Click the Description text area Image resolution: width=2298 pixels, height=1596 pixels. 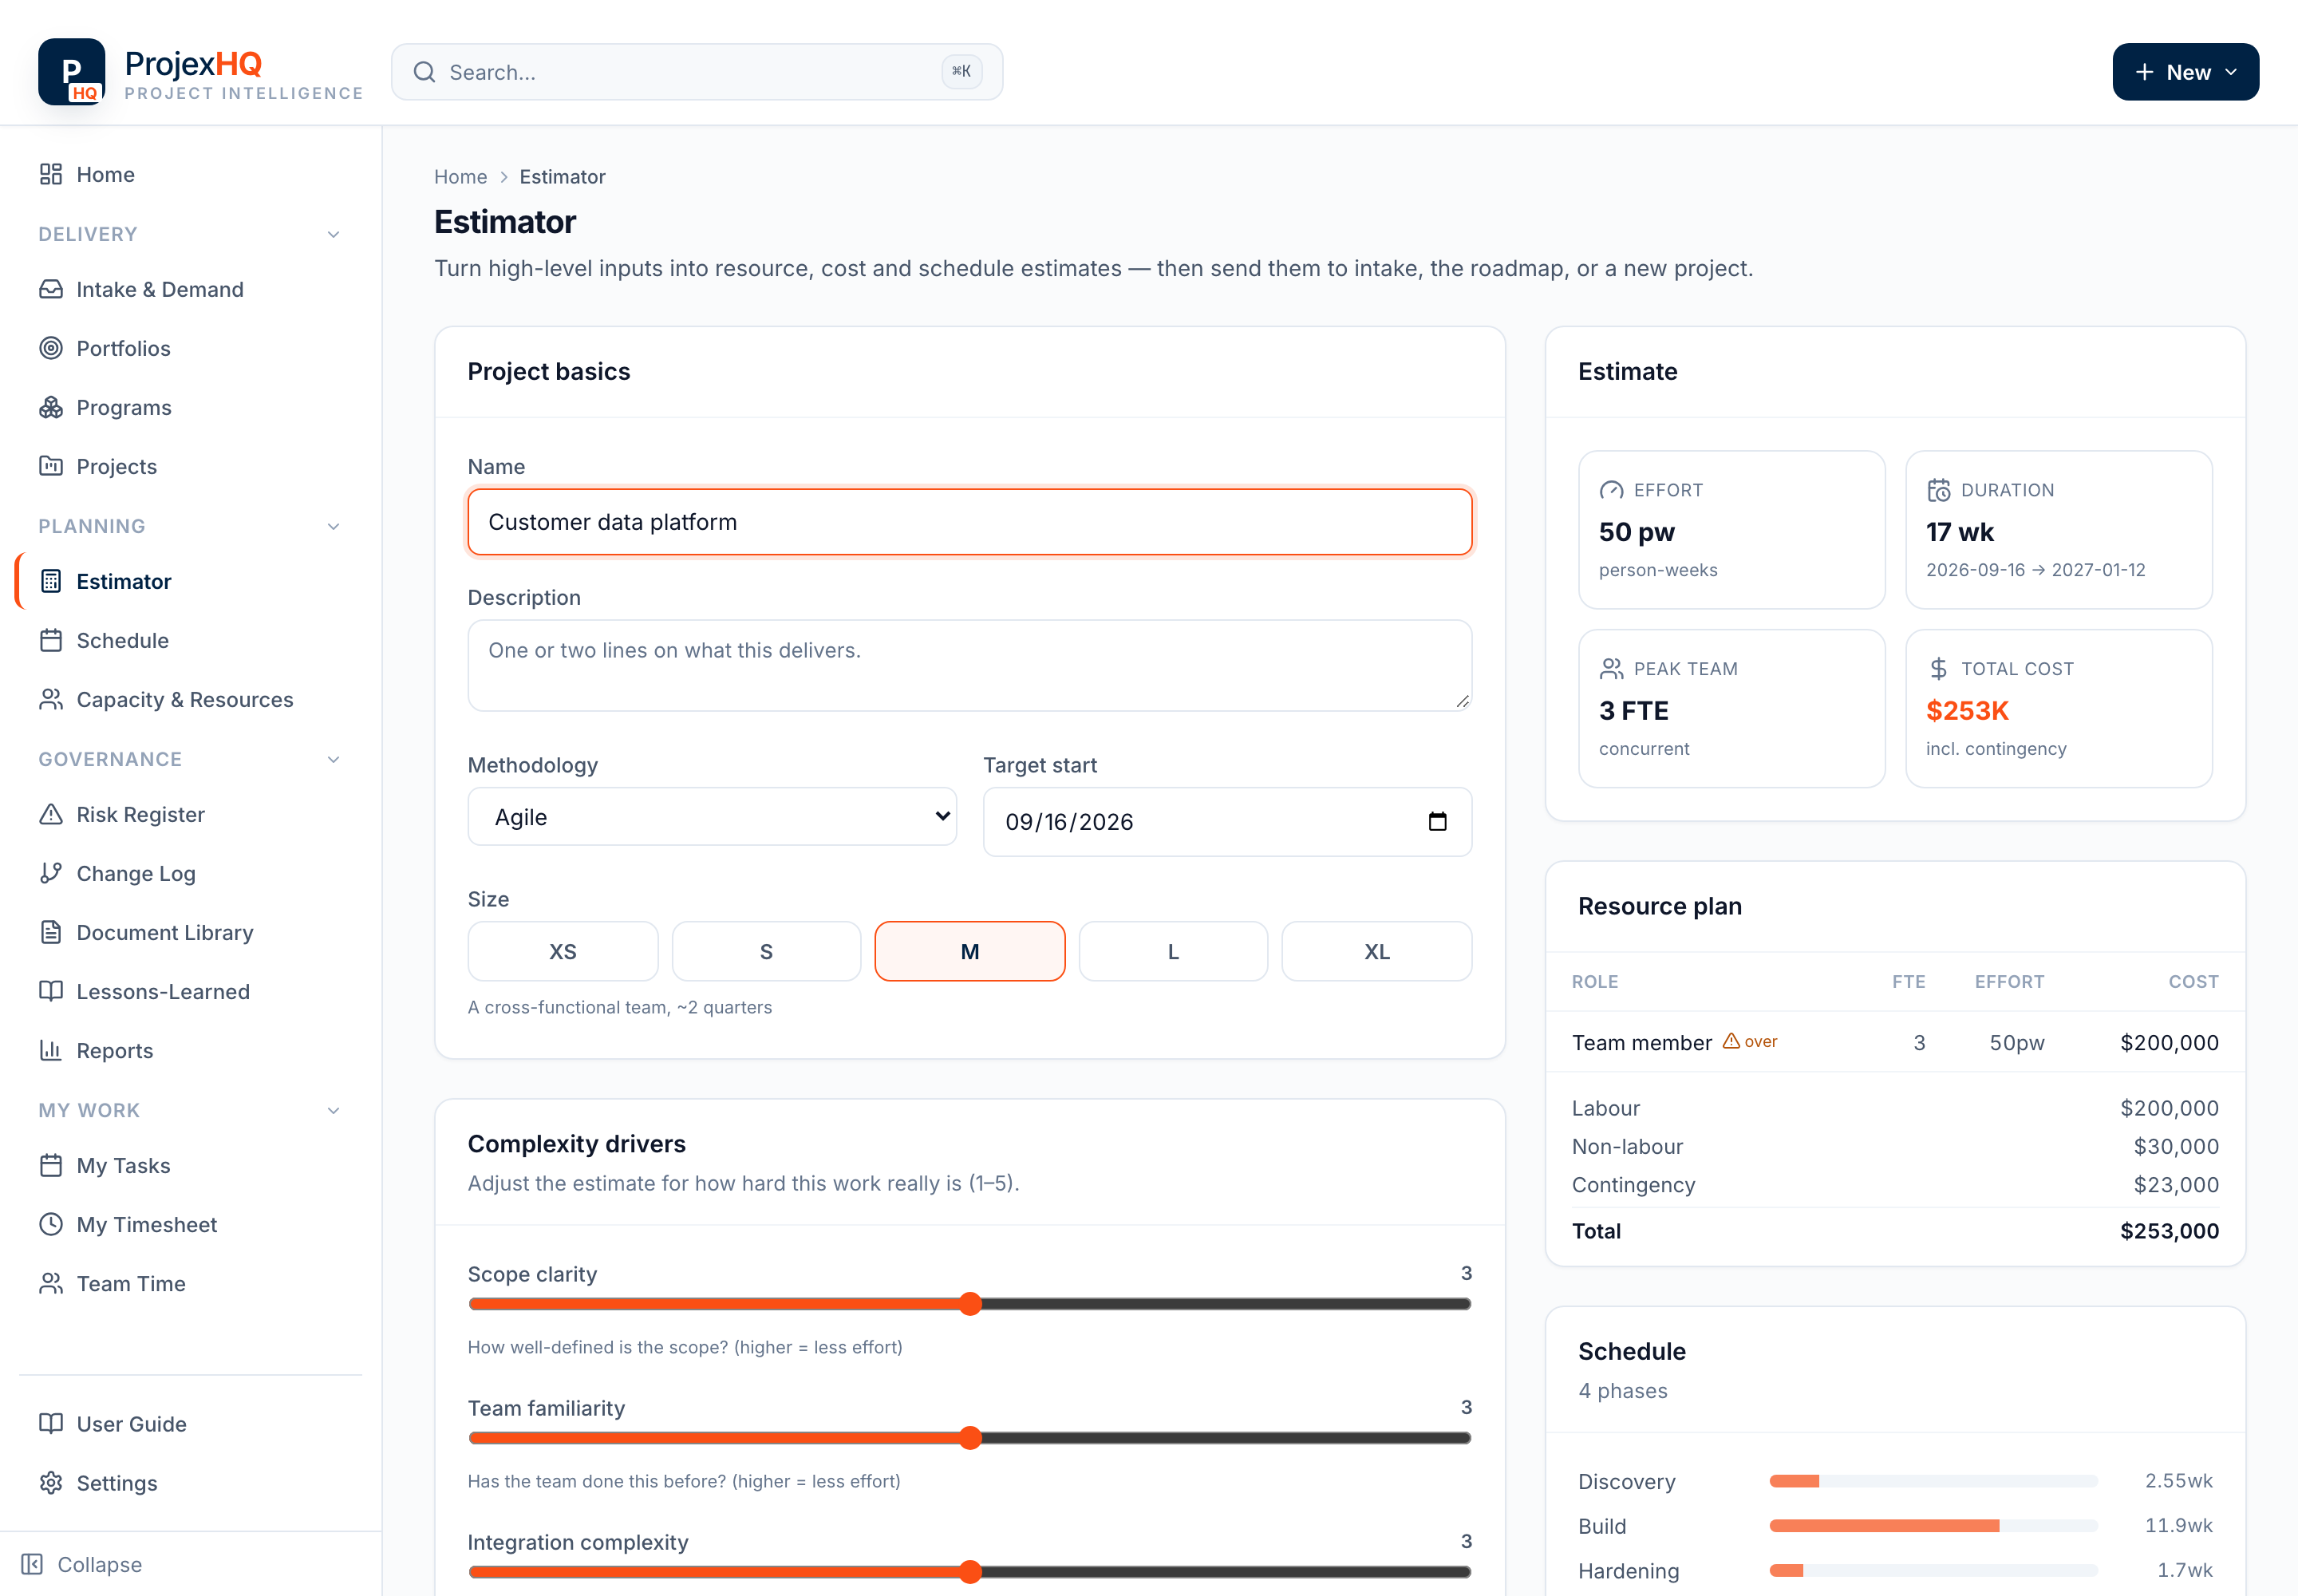pyautogui.click(x=970, y=665)
